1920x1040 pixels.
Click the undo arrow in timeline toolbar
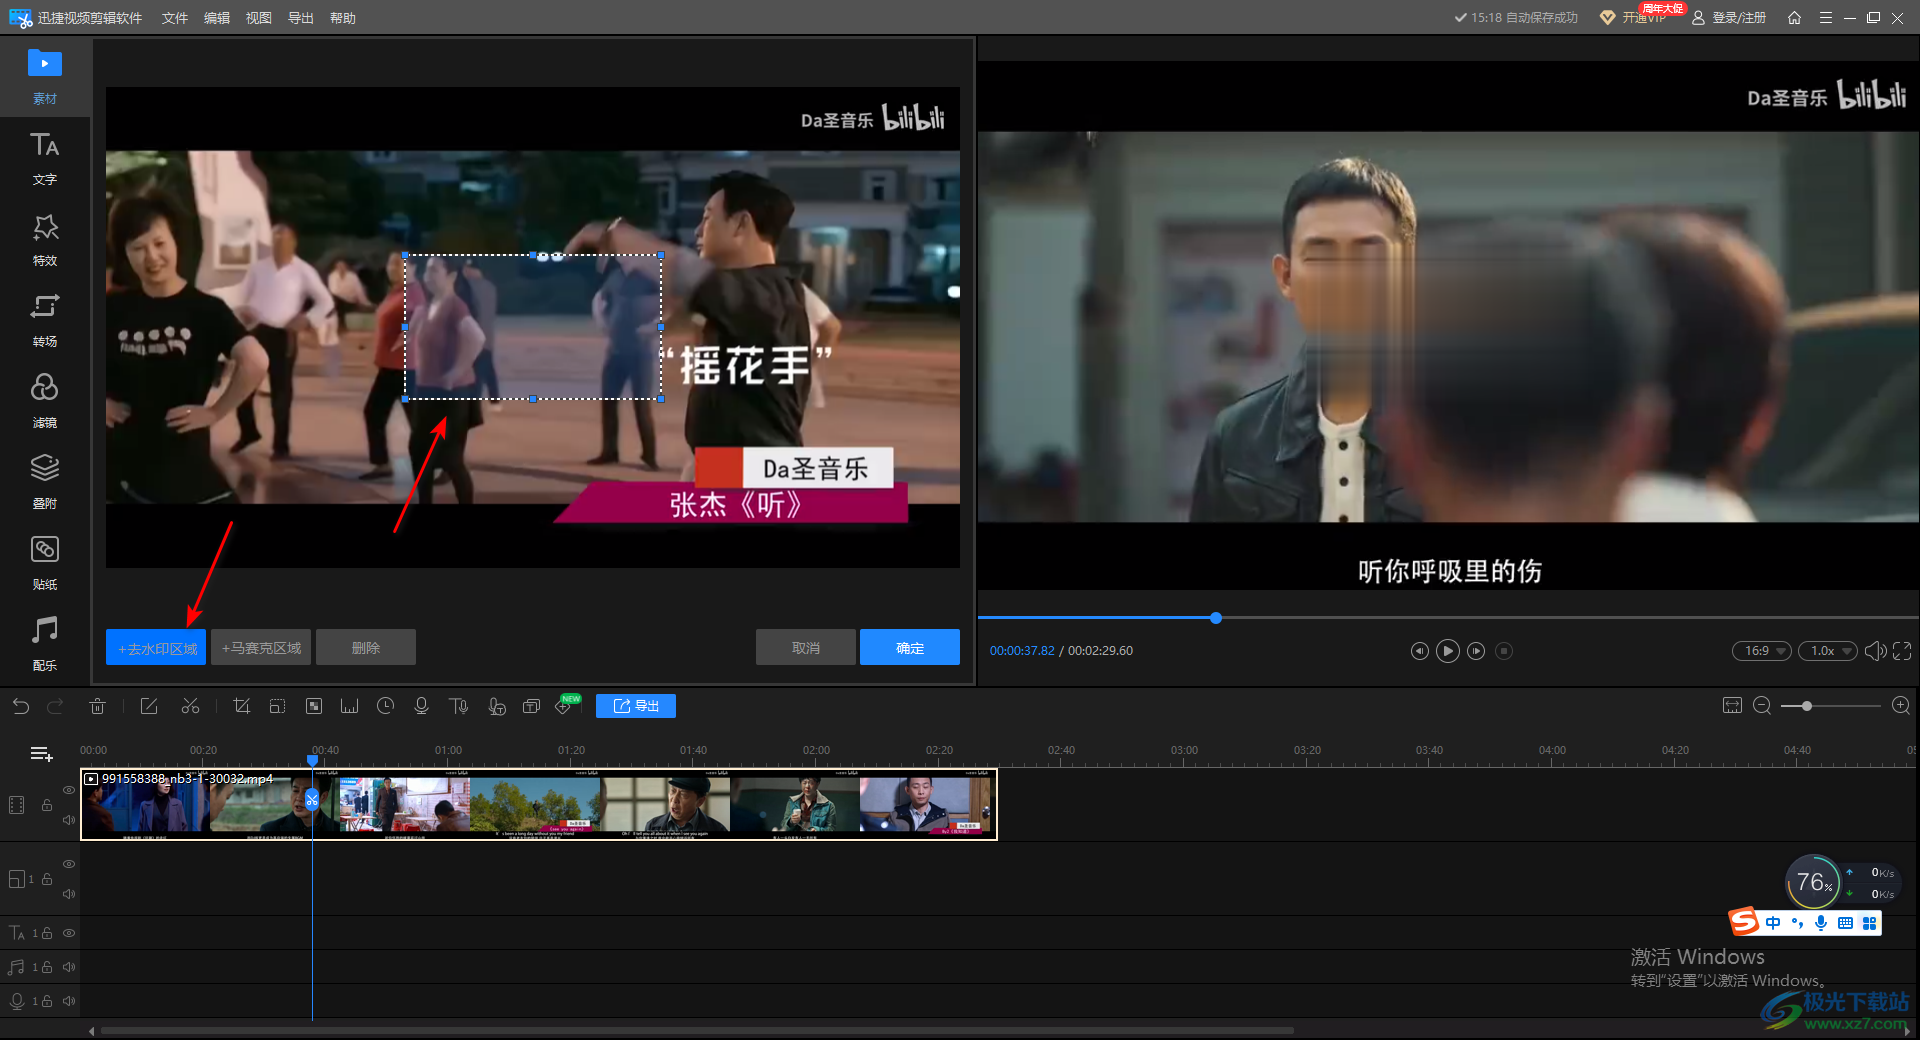pyautogui.click(x=21, y=706)
